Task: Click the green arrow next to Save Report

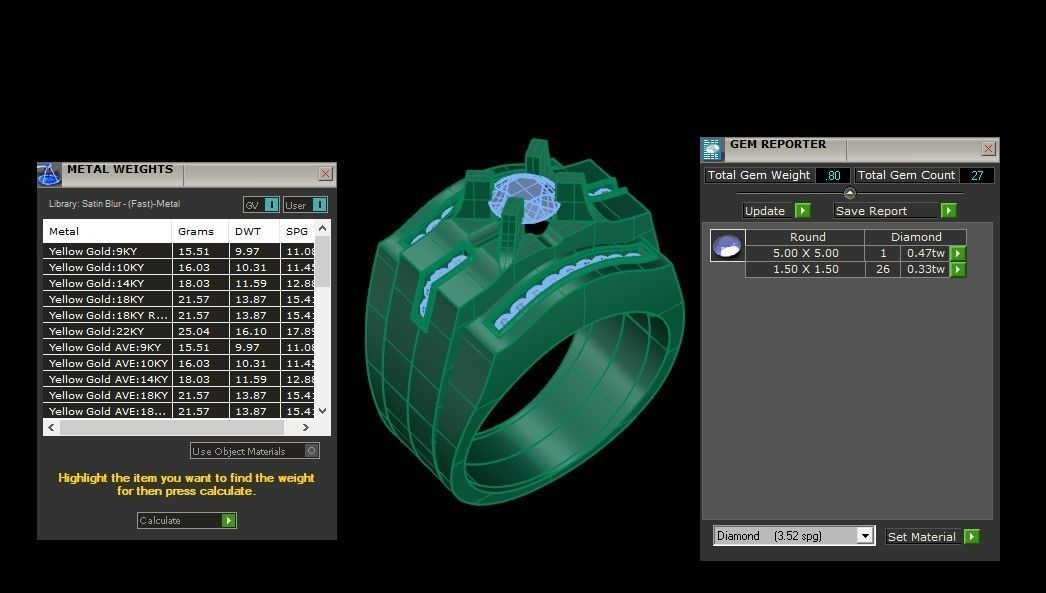Action: (948, 211)
